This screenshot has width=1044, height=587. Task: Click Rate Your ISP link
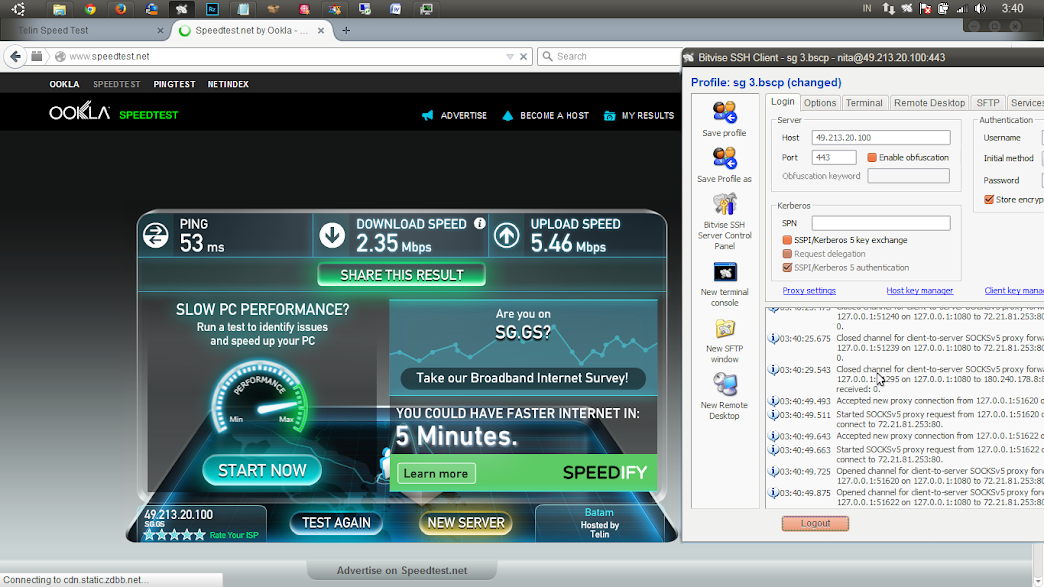click(x=234, y=535)
